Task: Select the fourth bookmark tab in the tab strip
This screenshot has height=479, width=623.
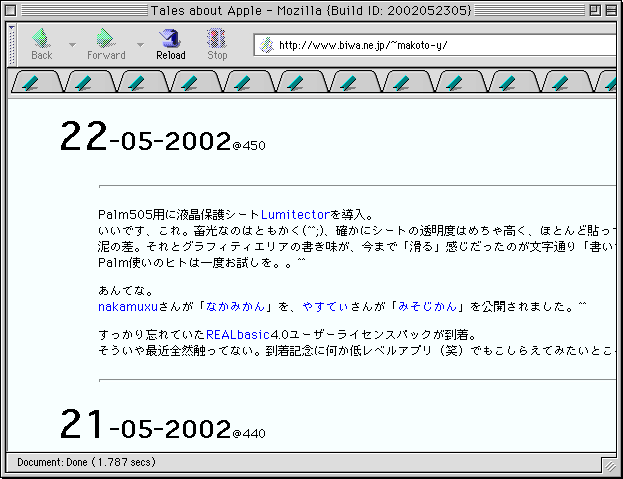Action: tap(187, 83)
